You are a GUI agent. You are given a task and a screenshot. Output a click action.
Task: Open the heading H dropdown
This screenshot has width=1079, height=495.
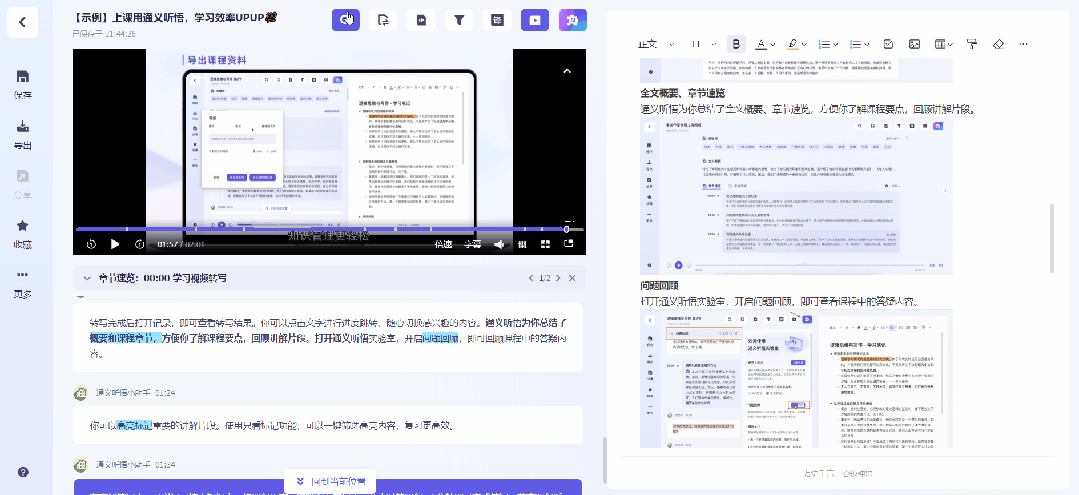[704, 44]
